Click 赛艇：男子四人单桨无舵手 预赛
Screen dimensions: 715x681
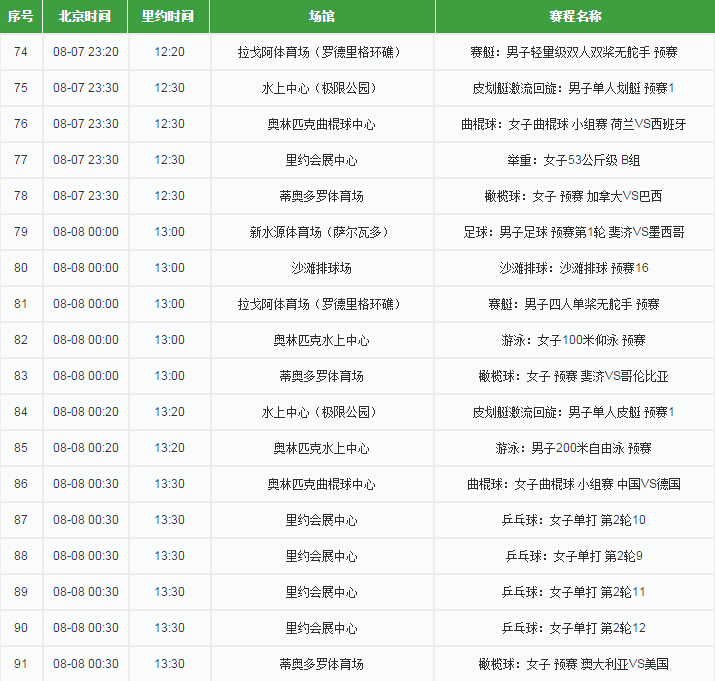click(574, 305)
